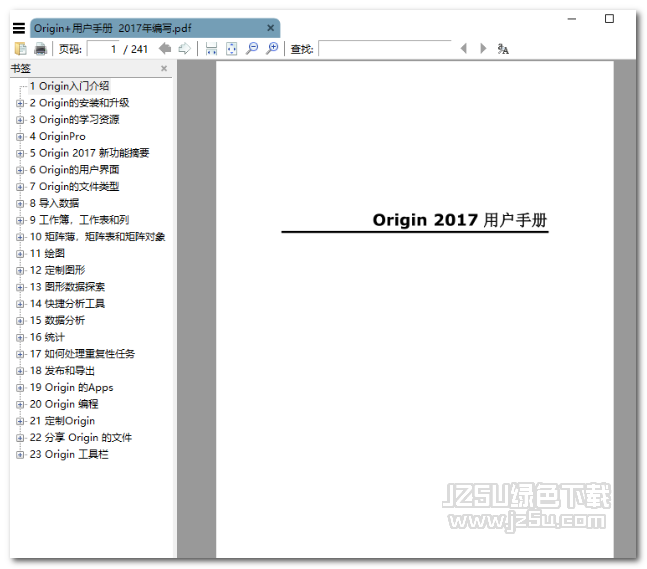Minimize the PDF viewer window
This screenshot has width=647, height=569.
[x=571, y=19]
